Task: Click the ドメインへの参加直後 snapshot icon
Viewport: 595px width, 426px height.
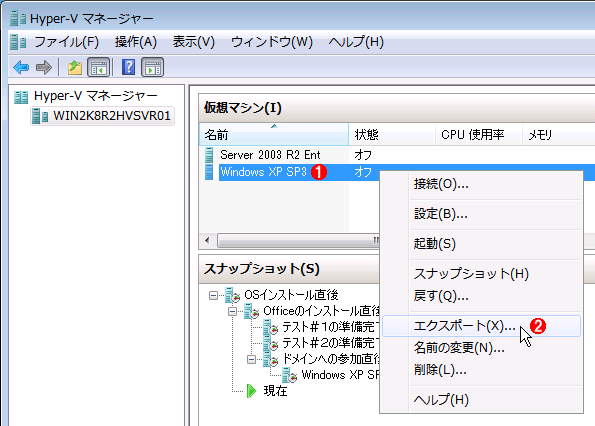Action: pos(270,359)
